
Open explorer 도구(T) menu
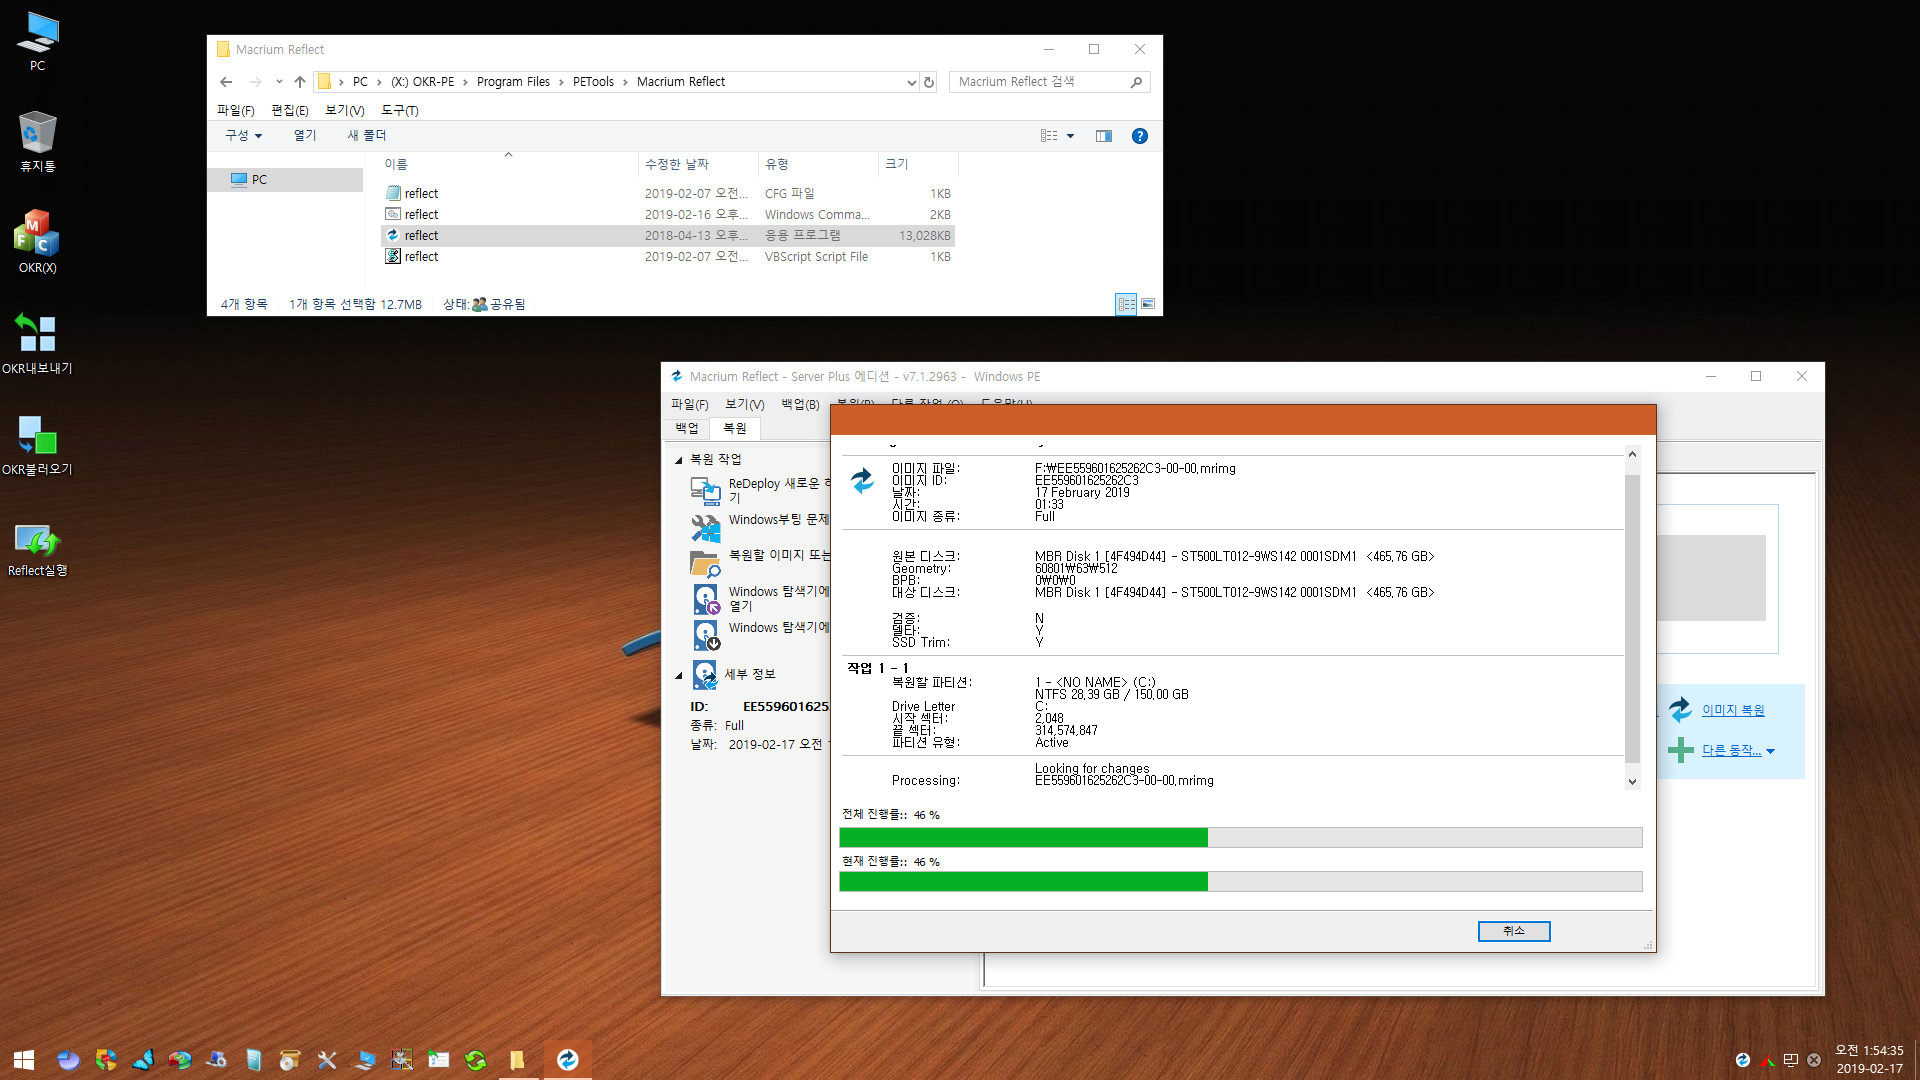click(x=400, y=110)
